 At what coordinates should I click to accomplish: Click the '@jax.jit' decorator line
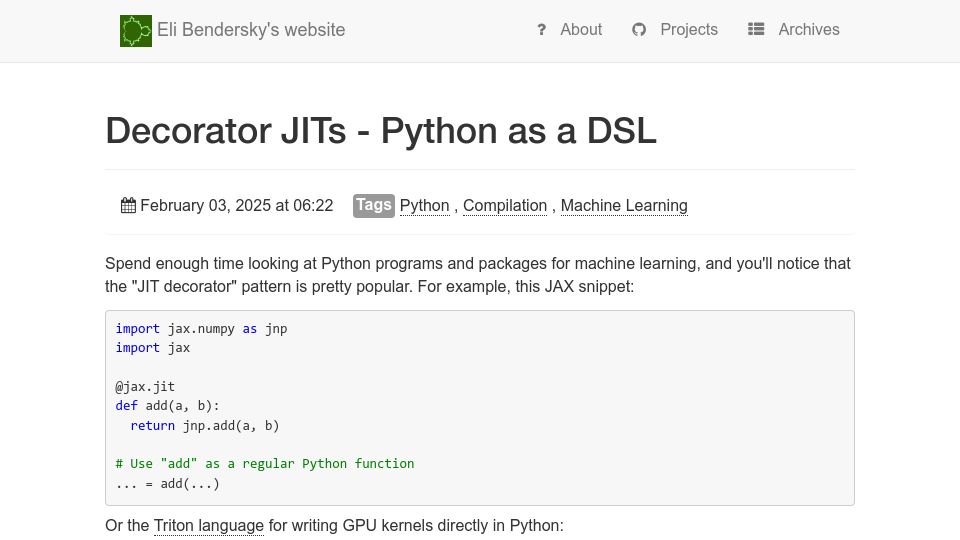coord(145,387)
